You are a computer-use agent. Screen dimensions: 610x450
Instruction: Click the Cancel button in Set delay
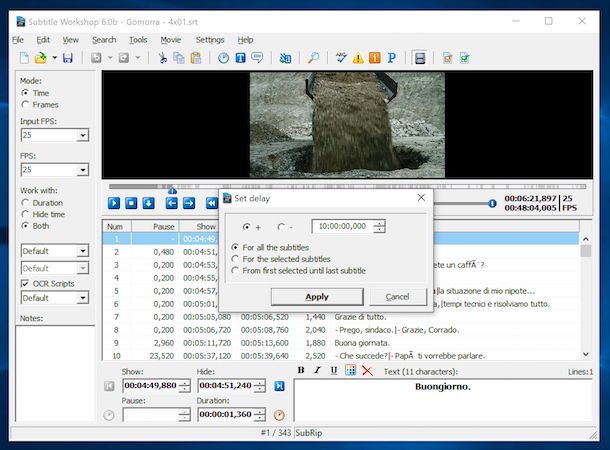pyautogui.click(x=398, y=297)
